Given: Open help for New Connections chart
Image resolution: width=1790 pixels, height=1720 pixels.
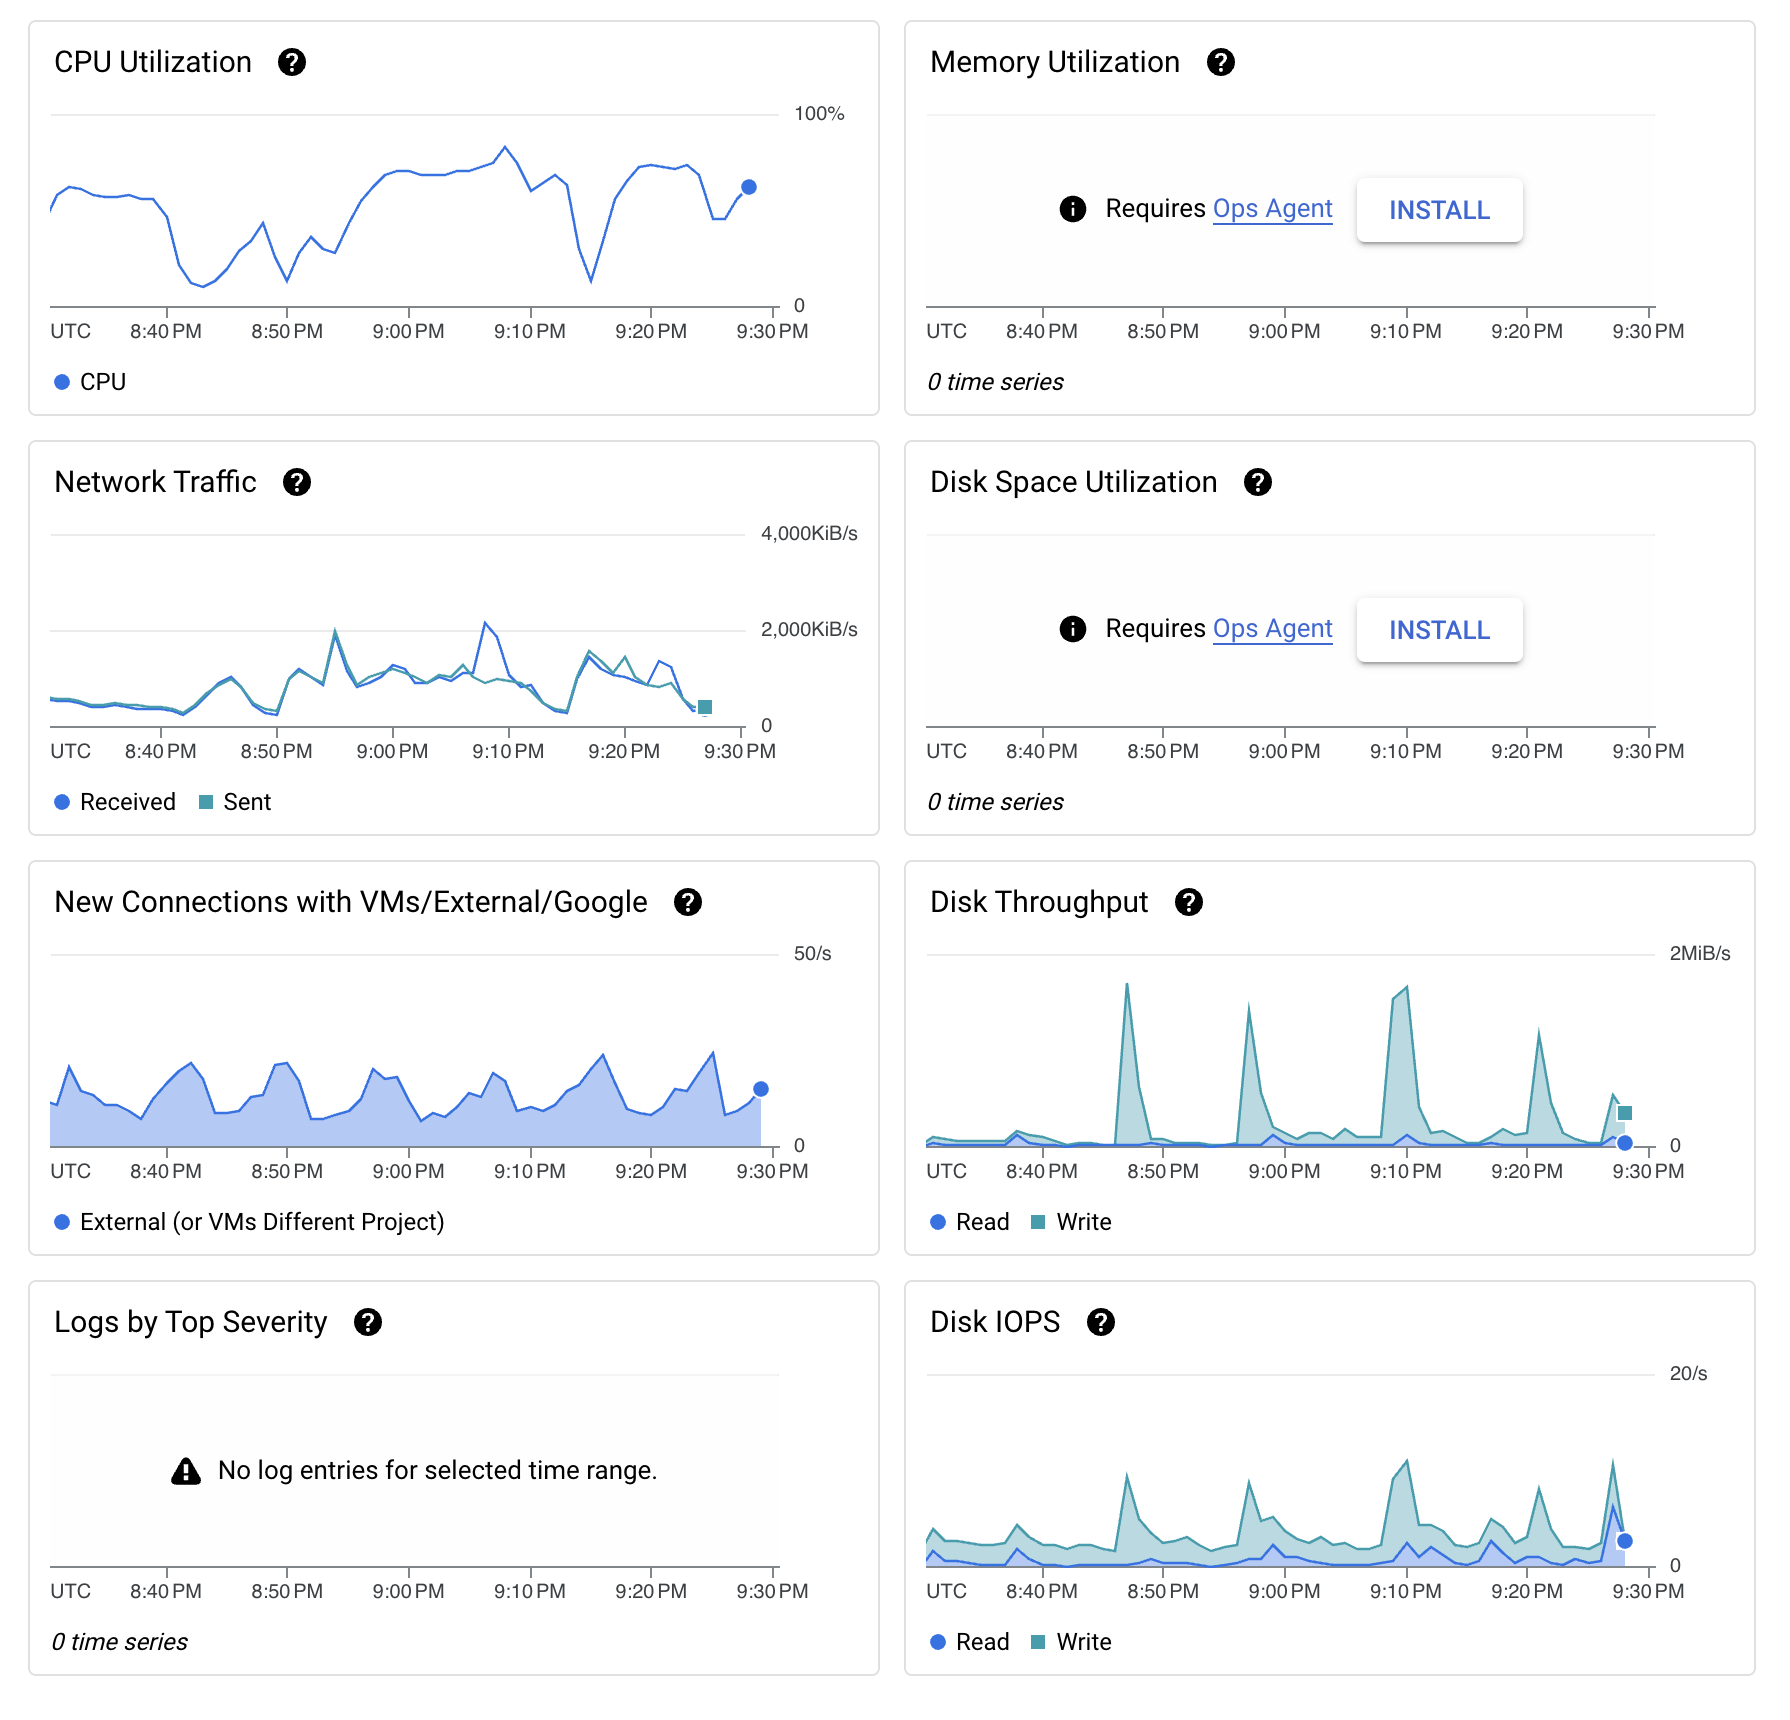Looking at the screenshot, I should tap(687, 902).
